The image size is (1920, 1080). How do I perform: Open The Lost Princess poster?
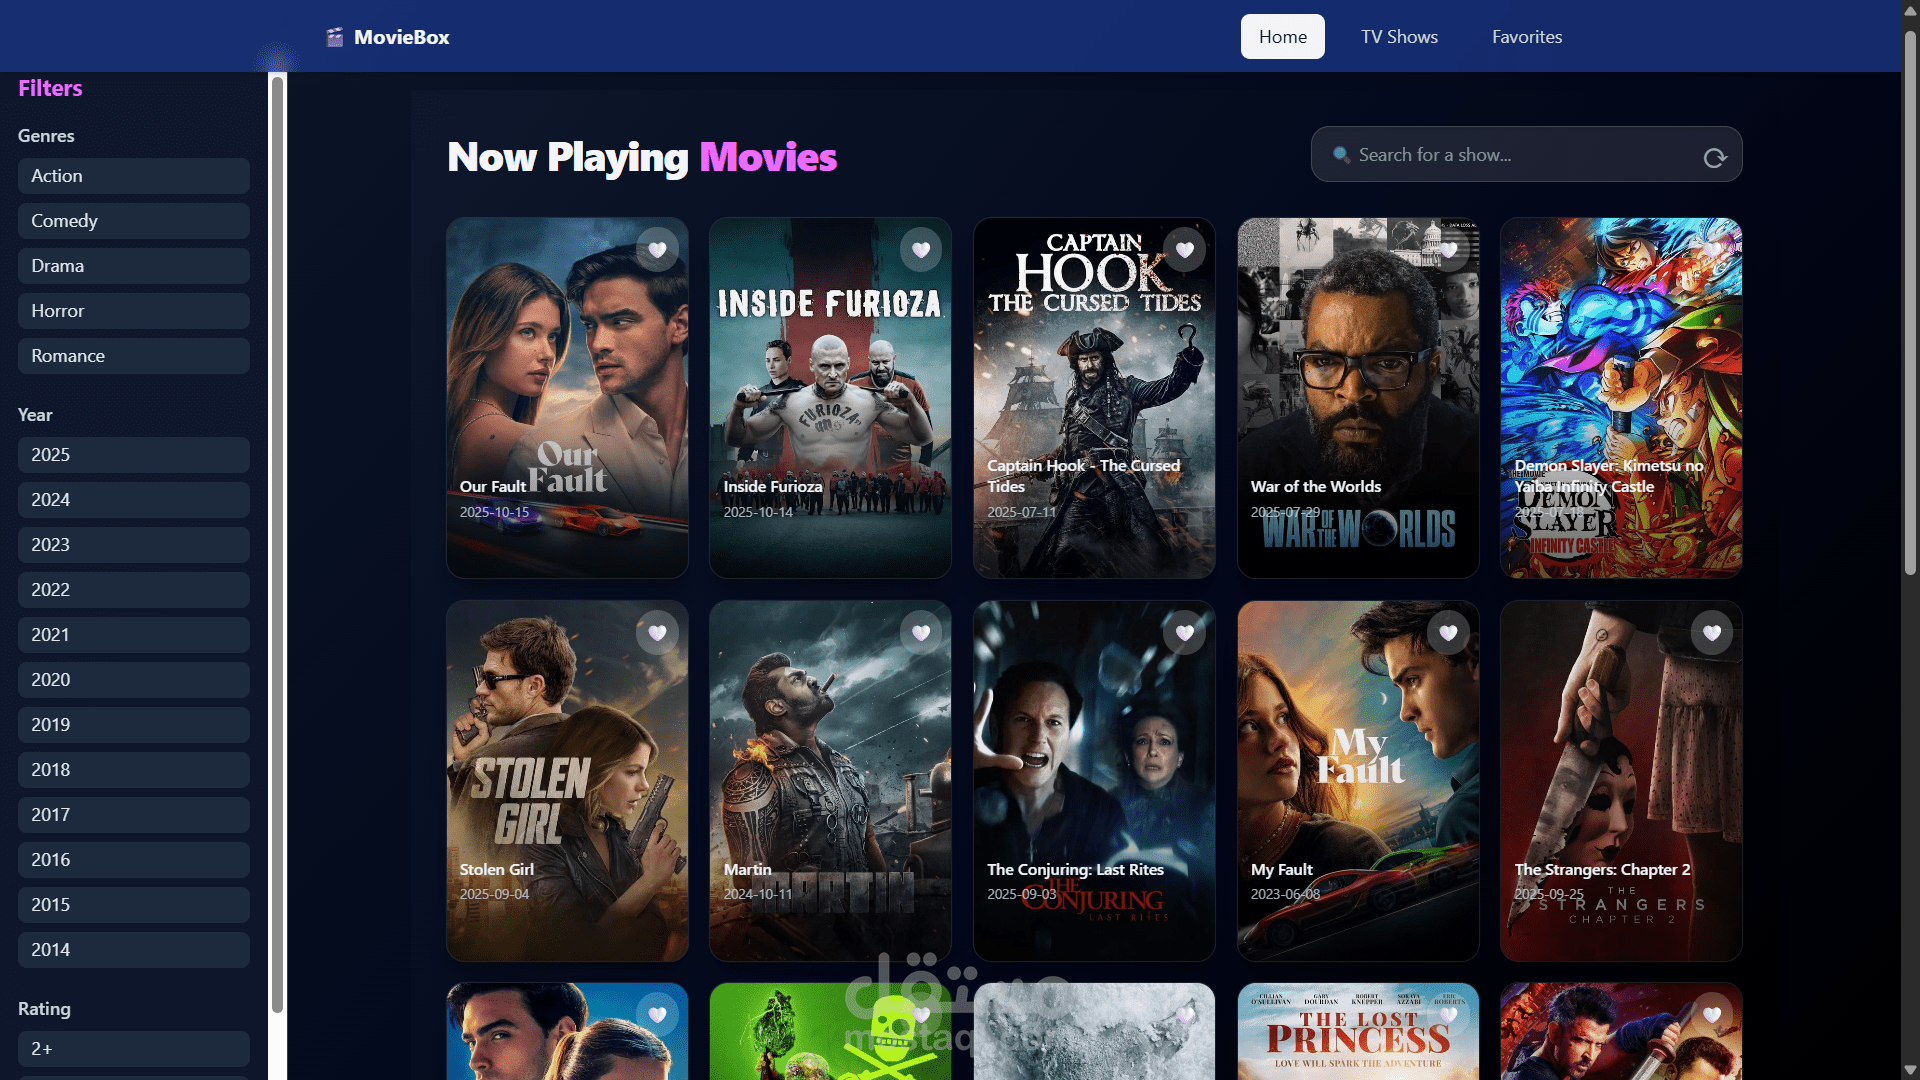coord(1358,1032)
